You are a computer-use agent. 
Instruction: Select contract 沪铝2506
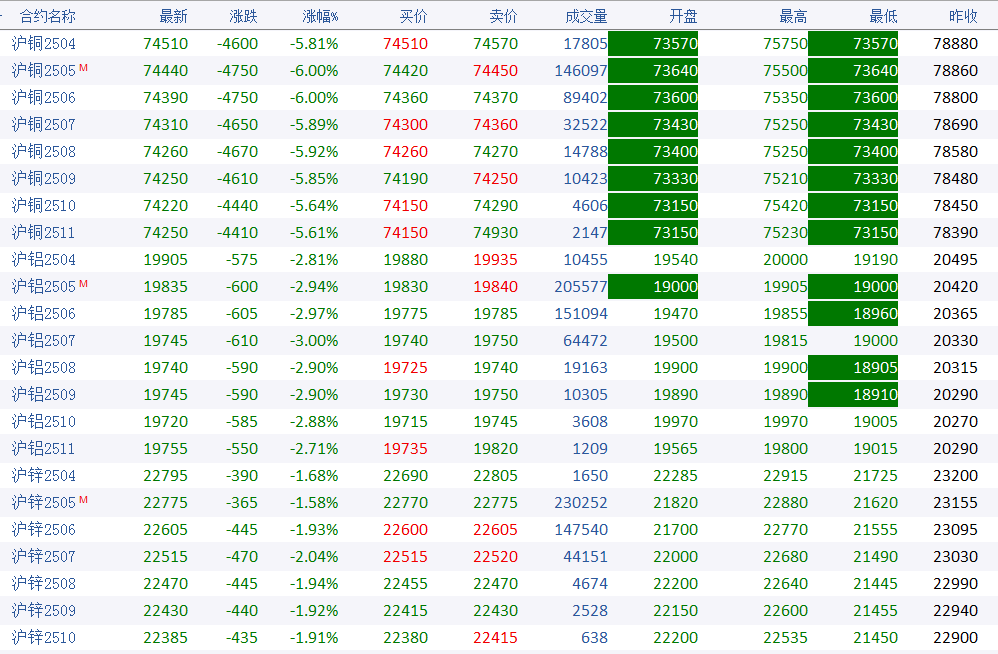(43, 314)
